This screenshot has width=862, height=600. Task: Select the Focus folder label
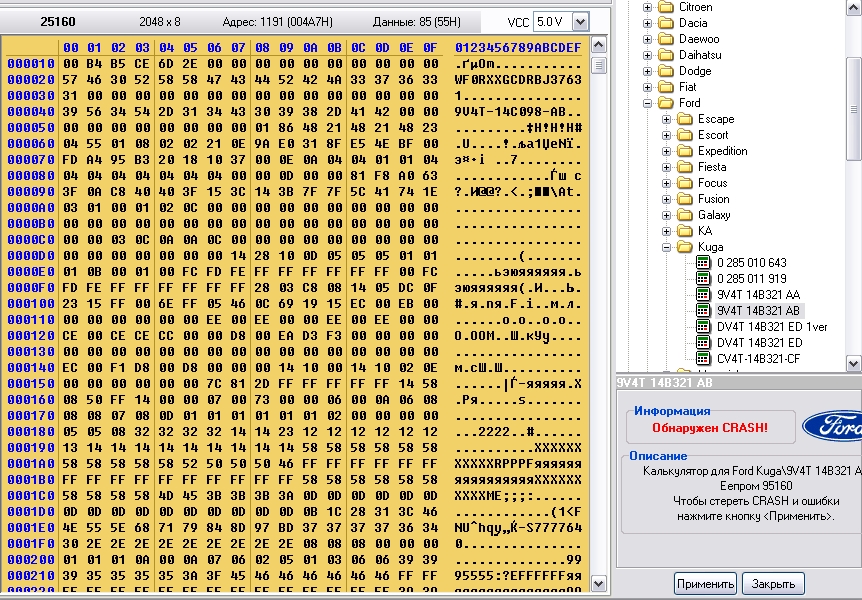[712, 183]
